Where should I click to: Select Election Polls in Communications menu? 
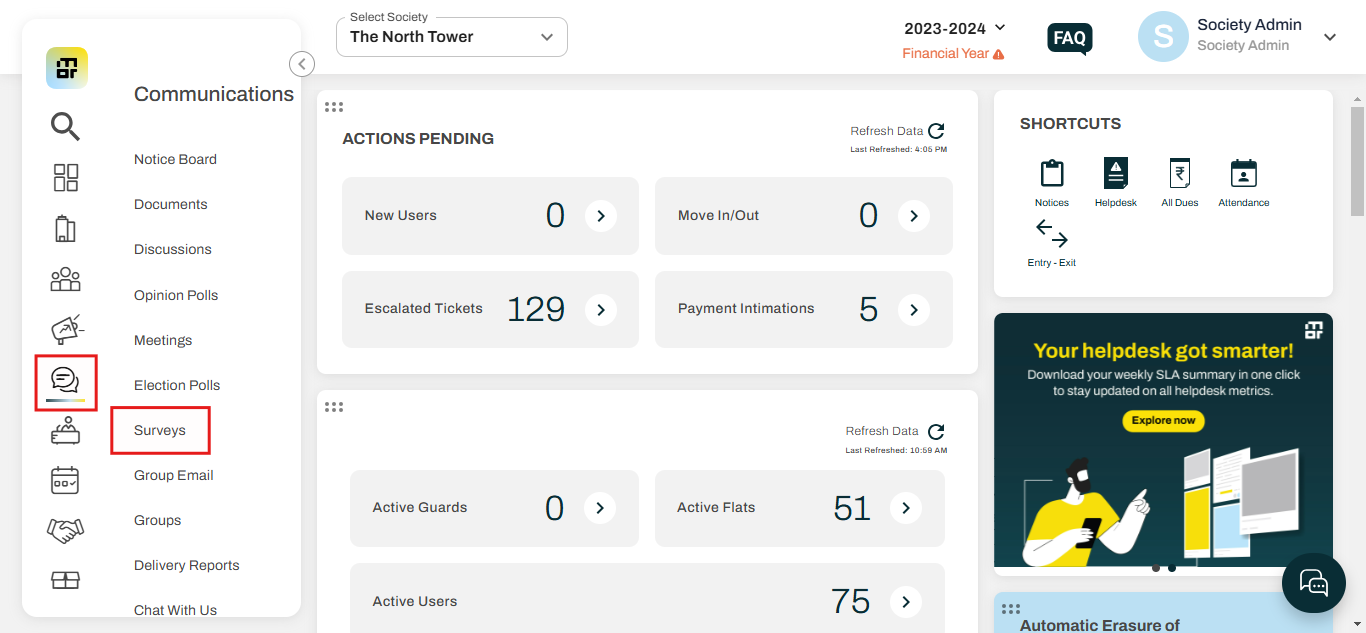tap(177, 386)
